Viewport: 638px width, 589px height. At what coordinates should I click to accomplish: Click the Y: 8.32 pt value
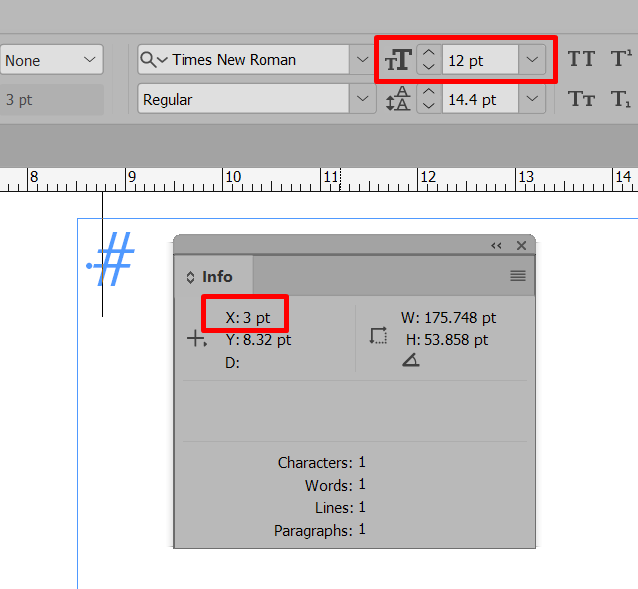[x=258, y=340]
